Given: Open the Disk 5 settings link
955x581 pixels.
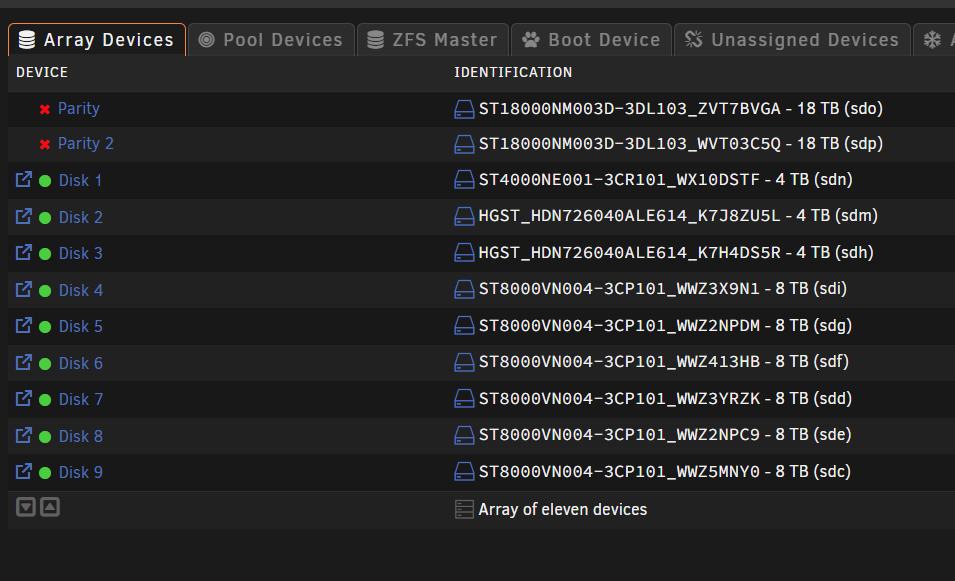Looking at the screenshot, I should [80, 326].
